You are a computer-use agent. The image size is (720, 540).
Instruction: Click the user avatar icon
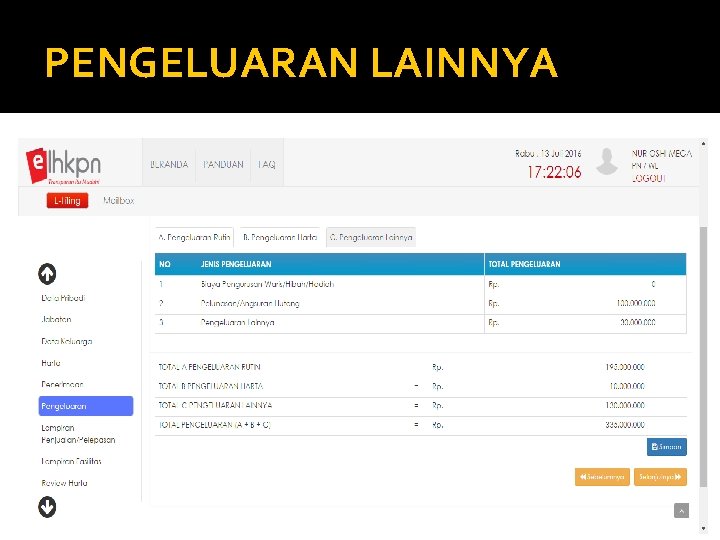click(607, 162)
